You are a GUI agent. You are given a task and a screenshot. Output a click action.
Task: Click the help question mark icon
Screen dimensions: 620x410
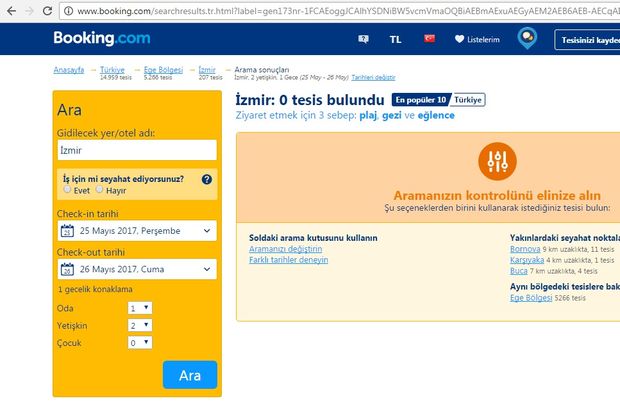click(x=207, y=179)
